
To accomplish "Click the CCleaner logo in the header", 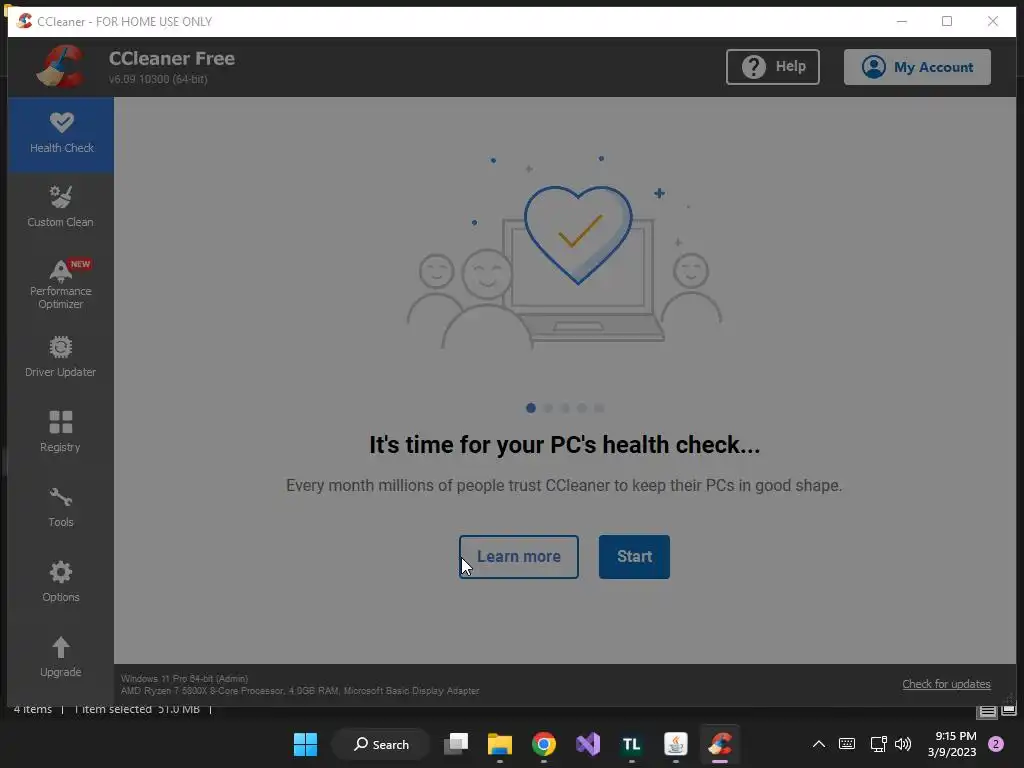I will click(x=61, y=66).
